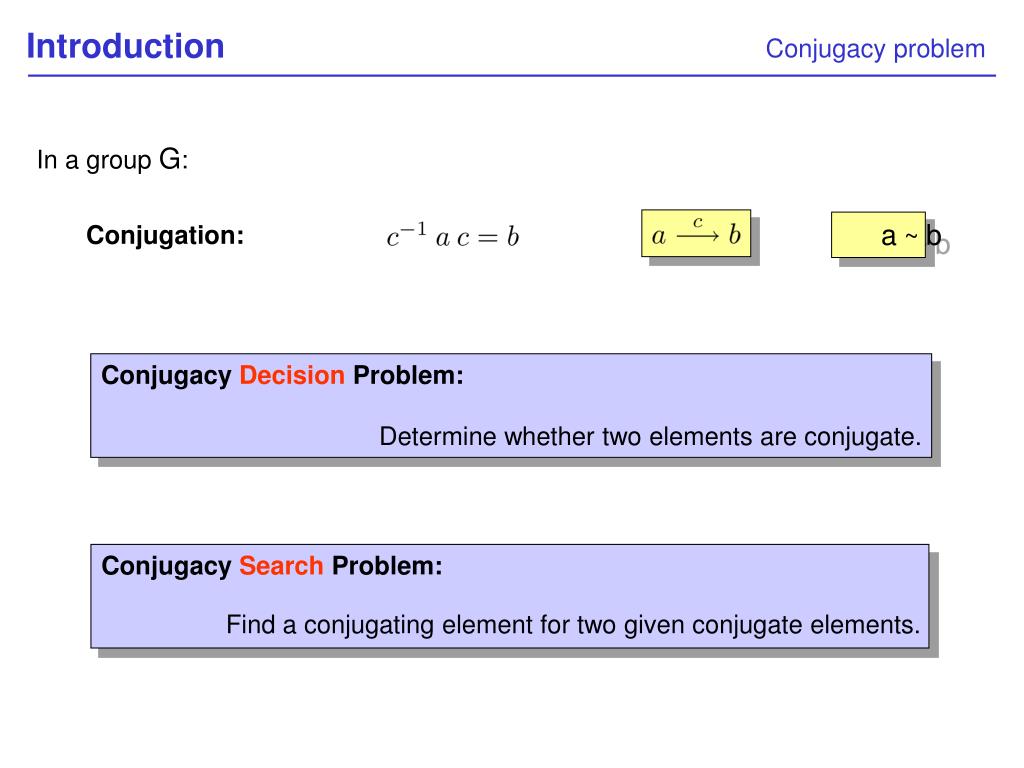Click the word Problem in Search box

(x=387, y=566)
